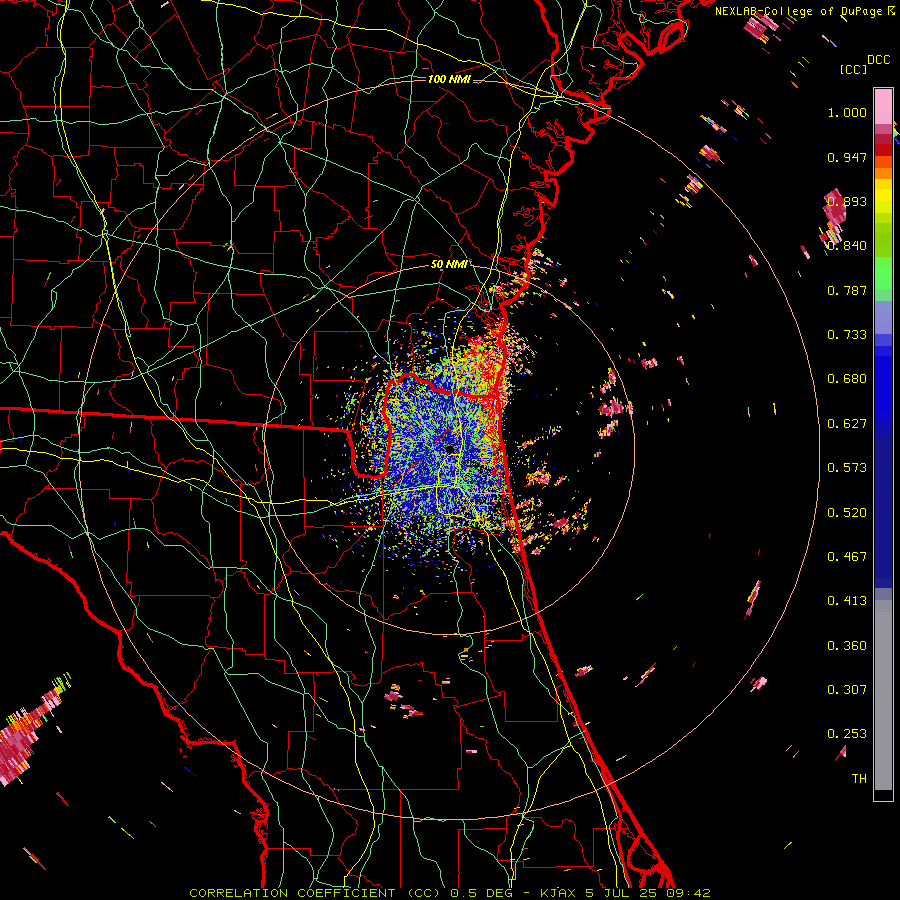Click the "5 JUL 25 09:42" timestamp
900x900 pixels.
pyautogui.click(x=647, y=893)
